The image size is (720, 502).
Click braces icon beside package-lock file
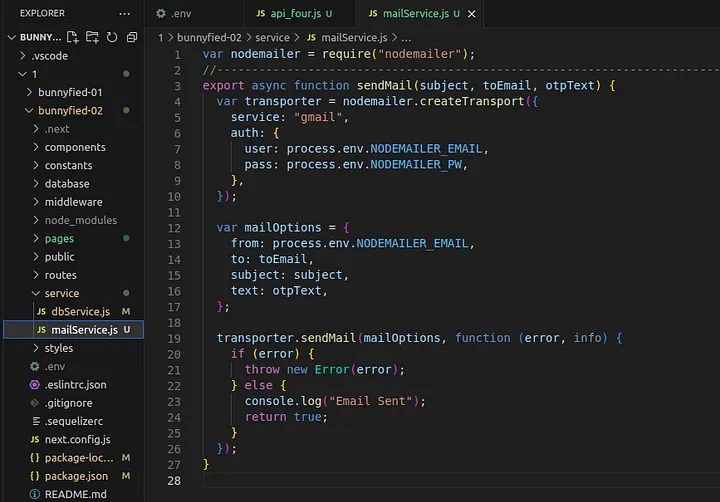pos(34,458)
